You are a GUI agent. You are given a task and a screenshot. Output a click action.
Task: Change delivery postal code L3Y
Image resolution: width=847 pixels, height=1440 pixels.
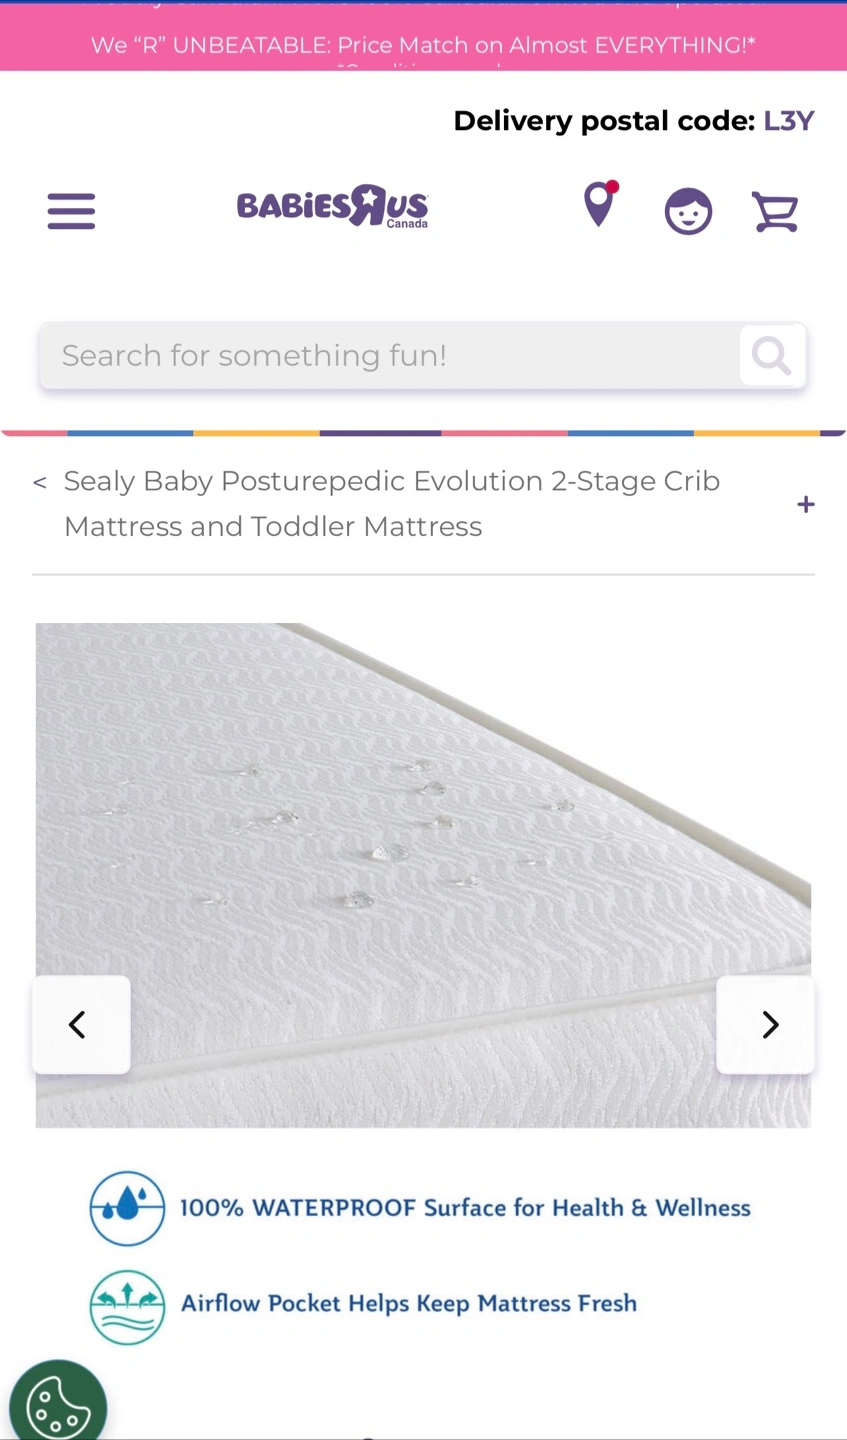pos(789,121)
